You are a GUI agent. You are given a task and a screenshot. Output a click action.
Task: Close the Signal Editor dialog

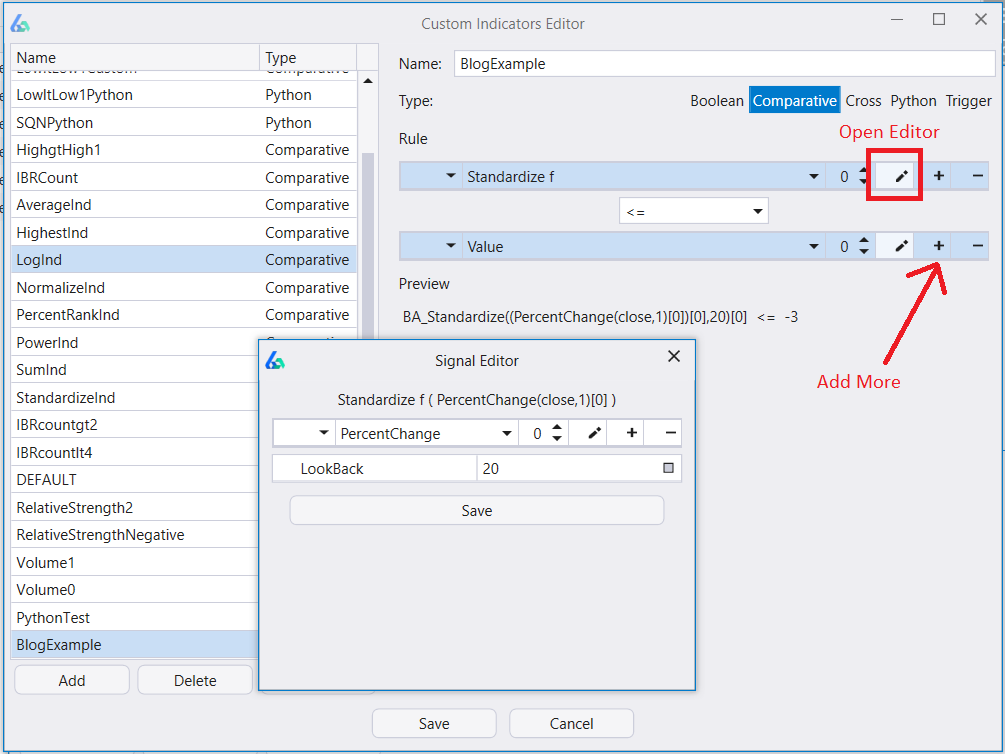(x=673, y=356)
